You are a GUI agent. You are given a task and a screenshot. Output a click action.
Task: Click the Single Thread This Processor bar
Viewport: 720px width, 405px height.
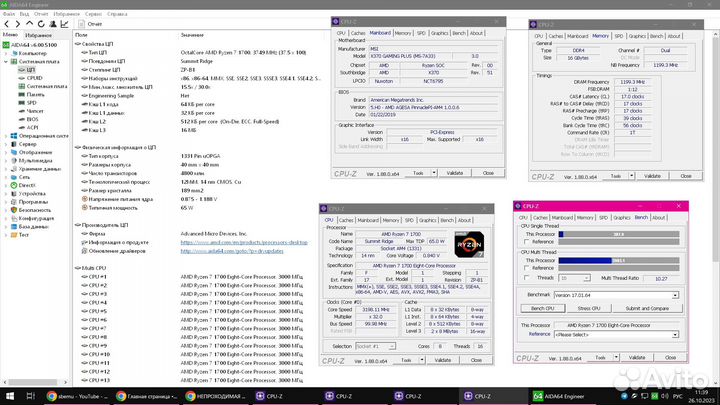(x=619, y=234)
